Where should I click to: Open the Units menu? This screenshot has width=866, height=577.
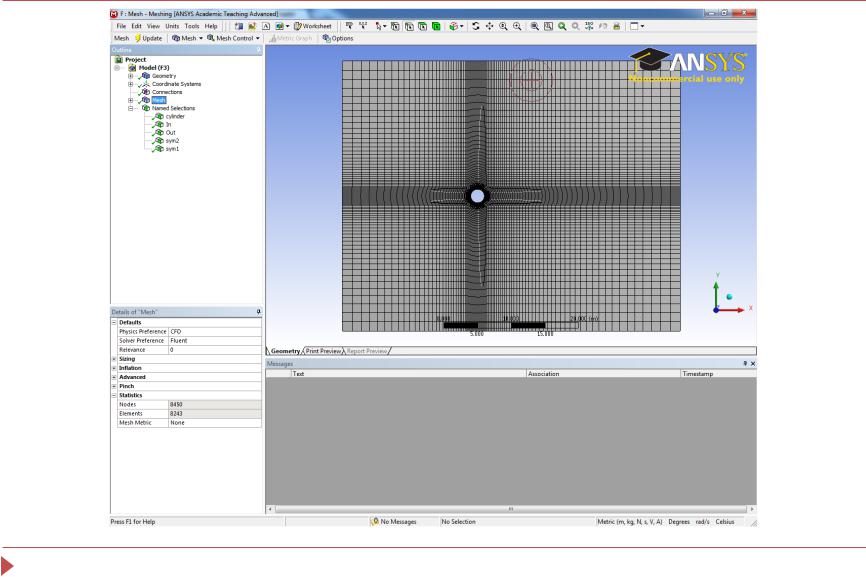click(172, 26)
